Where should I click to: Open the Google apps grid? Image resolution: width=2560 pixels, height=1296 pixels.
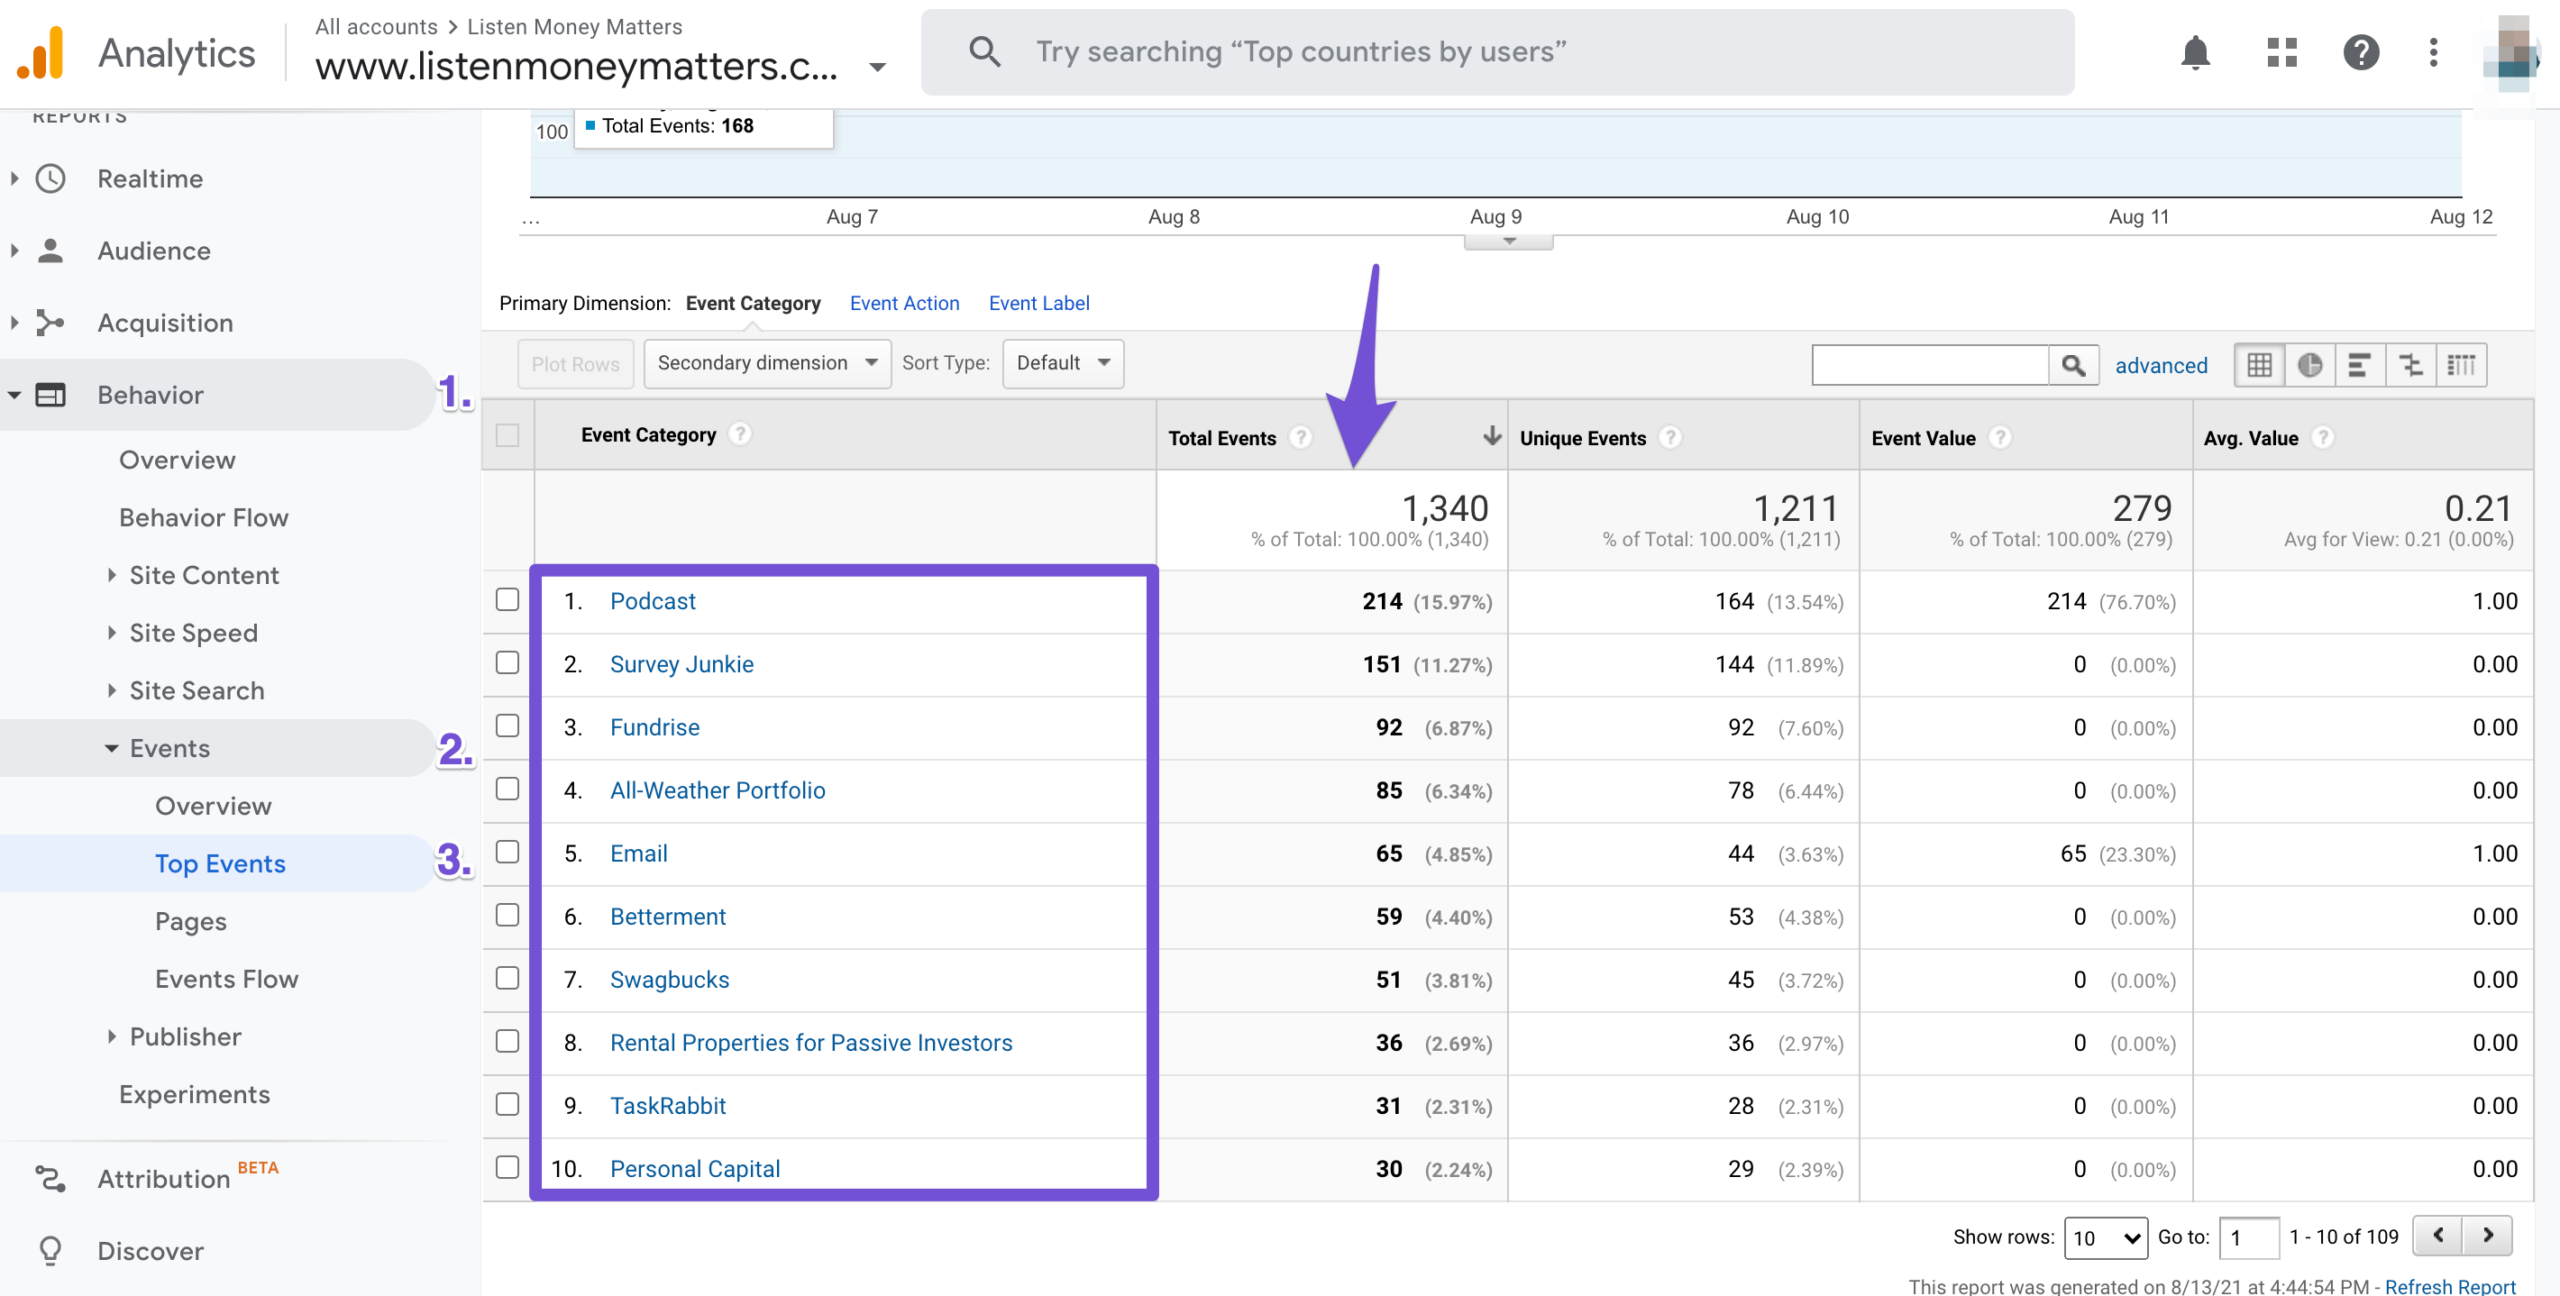coord(2282,52)
